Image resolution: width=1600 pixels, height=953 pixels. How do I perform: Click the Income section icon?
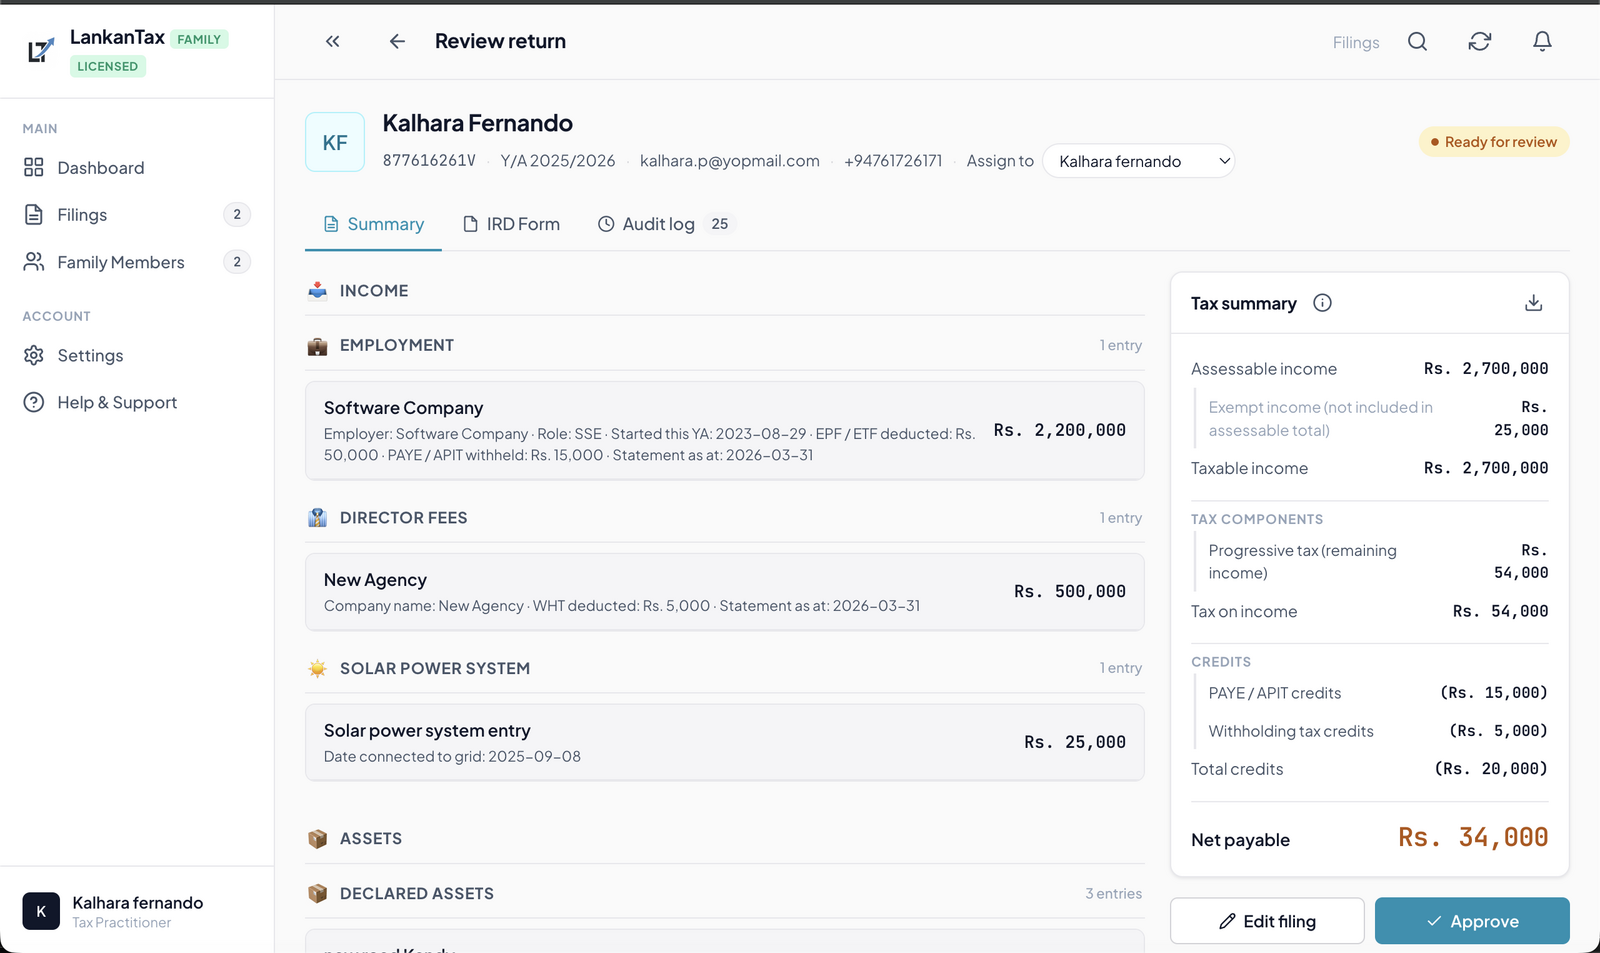click(317, 291)
